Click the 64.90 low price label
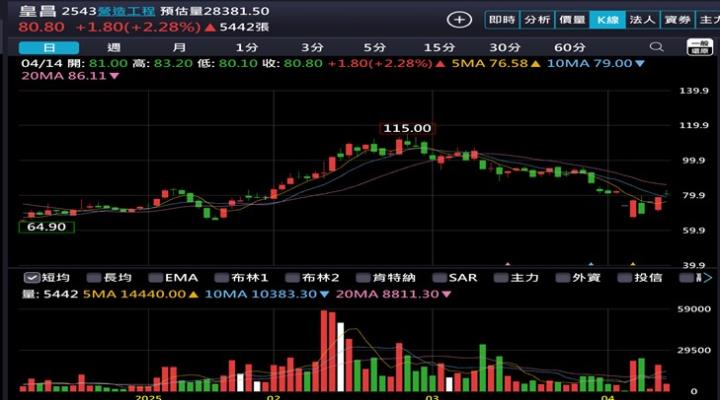720x400 pixels. click(45, 227)
